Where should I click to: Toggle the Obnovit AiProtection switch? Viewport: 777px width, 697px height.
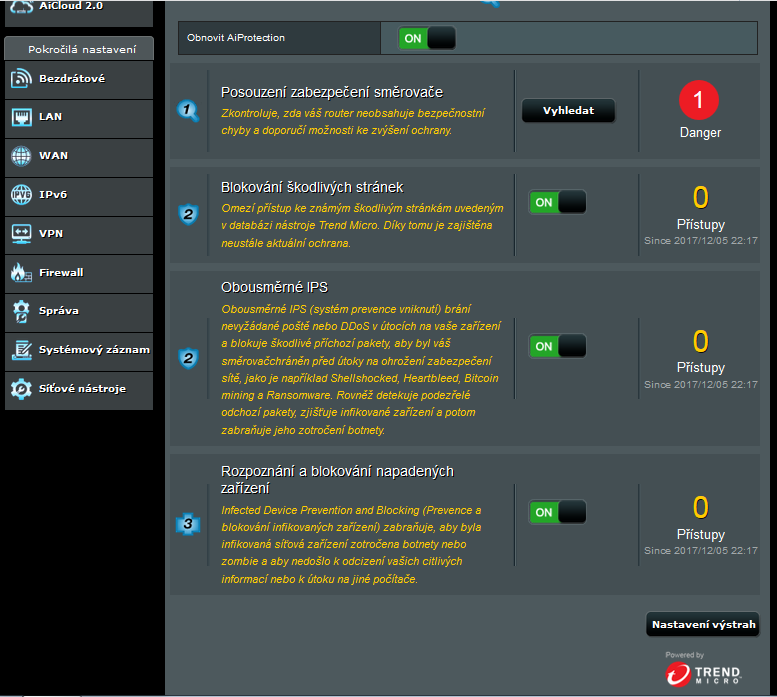427,38
